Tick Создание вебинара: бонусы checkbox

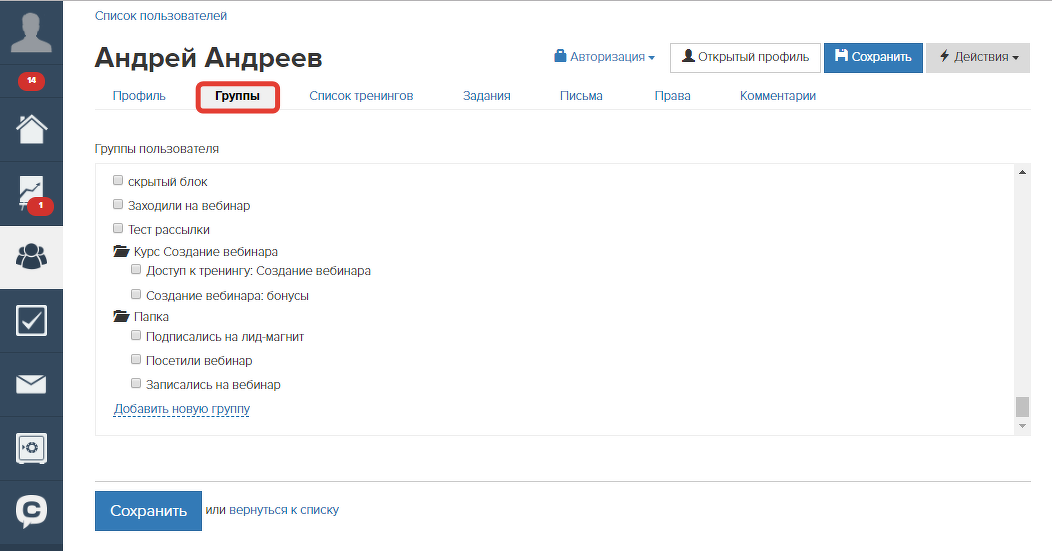pyautogui.click(x=136, y=295)
